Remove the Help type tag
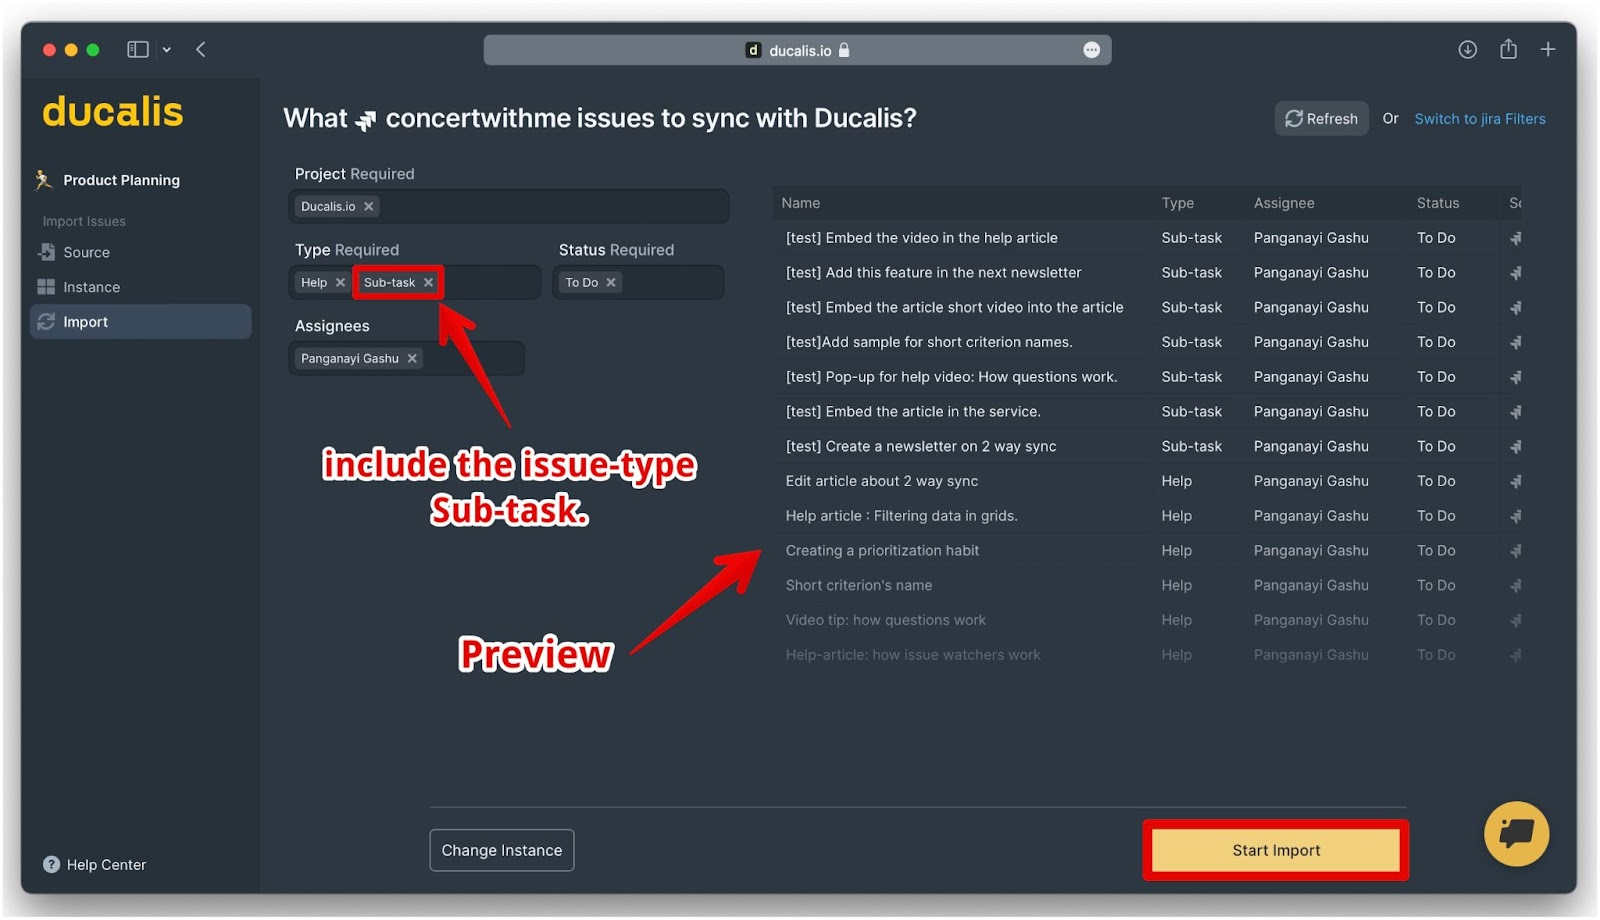Image resolution: width=1600 pixels, height=920 pixels. (340, 283)
